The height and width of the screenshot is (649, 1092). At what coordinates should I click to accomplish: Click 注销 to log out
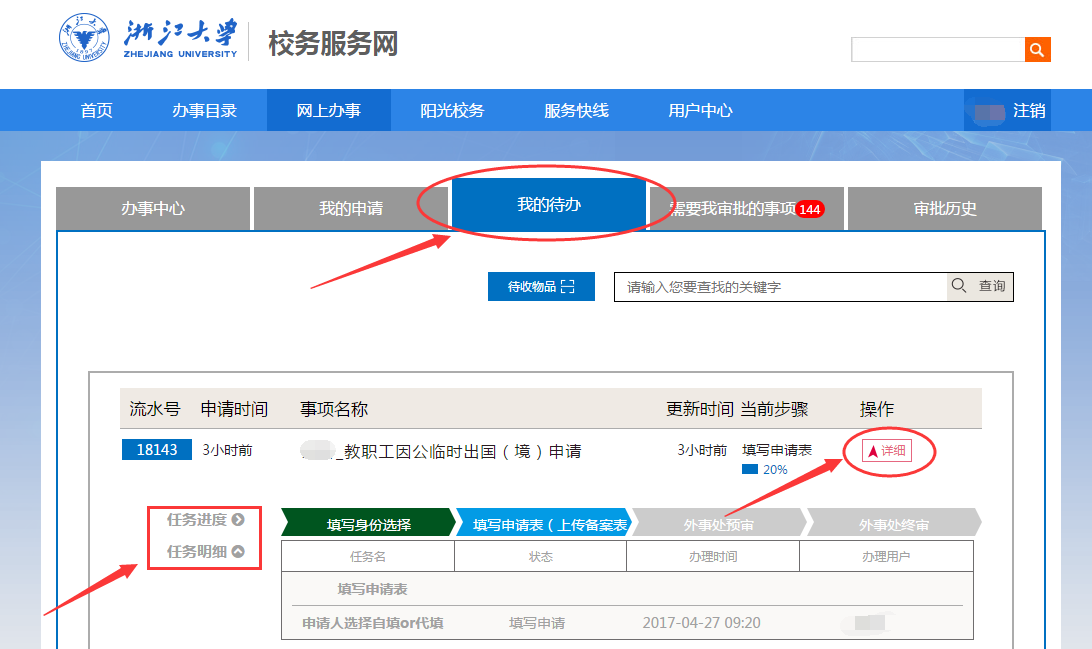tap(1029, 111)
